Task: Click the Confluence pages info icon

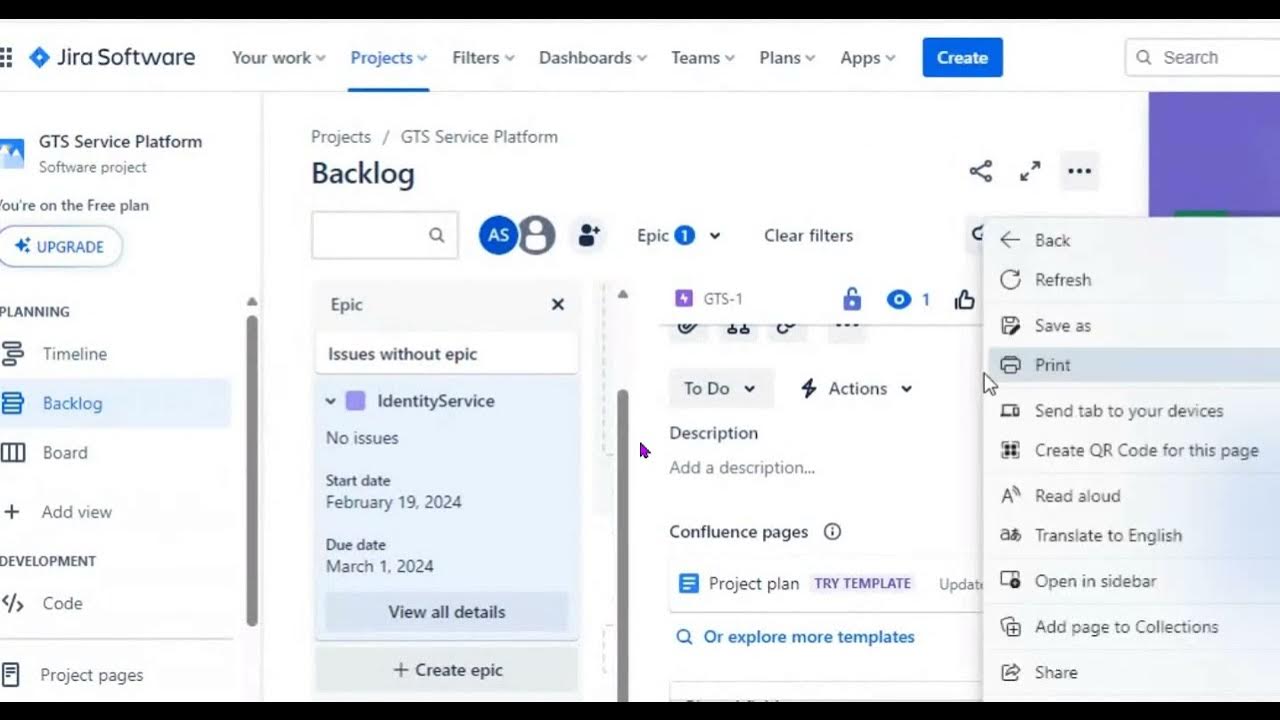Action: coord(832,532)
